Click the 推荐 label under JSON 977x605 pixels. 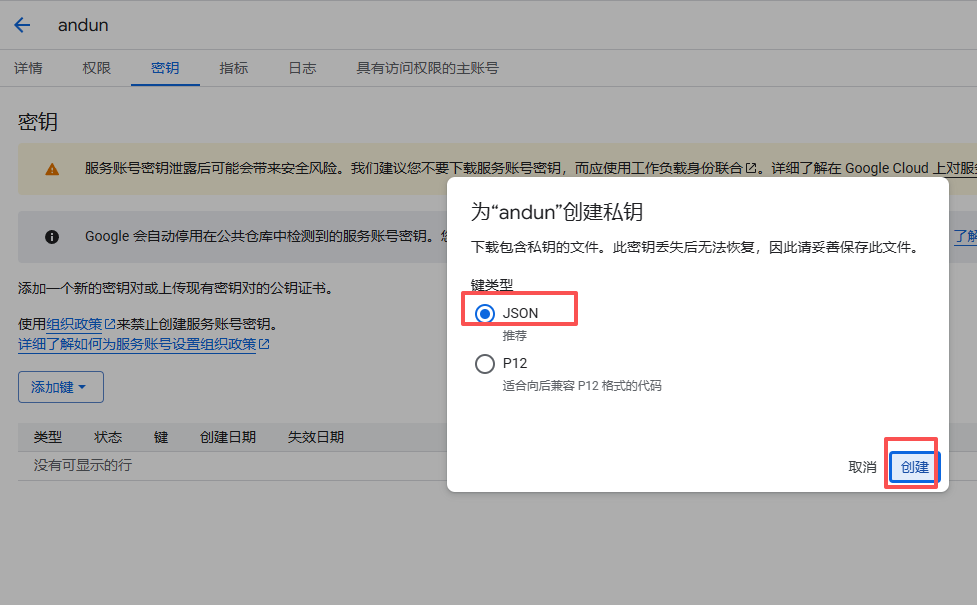(515, 336)
